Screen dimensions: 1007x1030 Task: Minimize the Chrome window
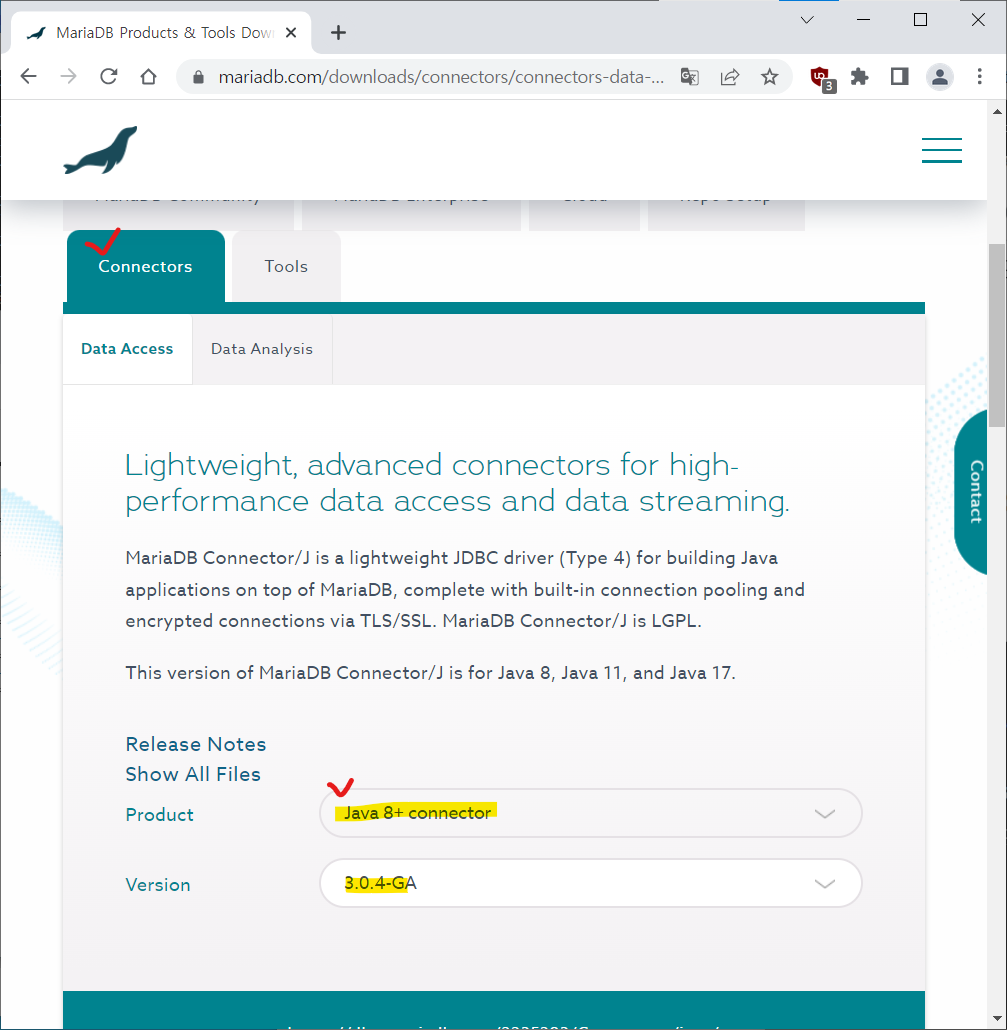pyautogui.click(x=864, y=20)
